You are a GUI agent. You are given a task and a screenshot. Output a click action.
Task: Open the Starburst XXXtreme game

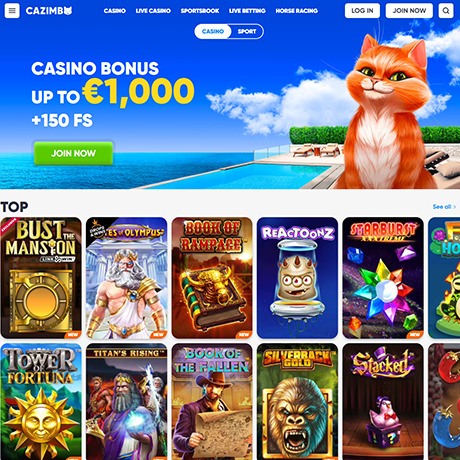(383, 278)
